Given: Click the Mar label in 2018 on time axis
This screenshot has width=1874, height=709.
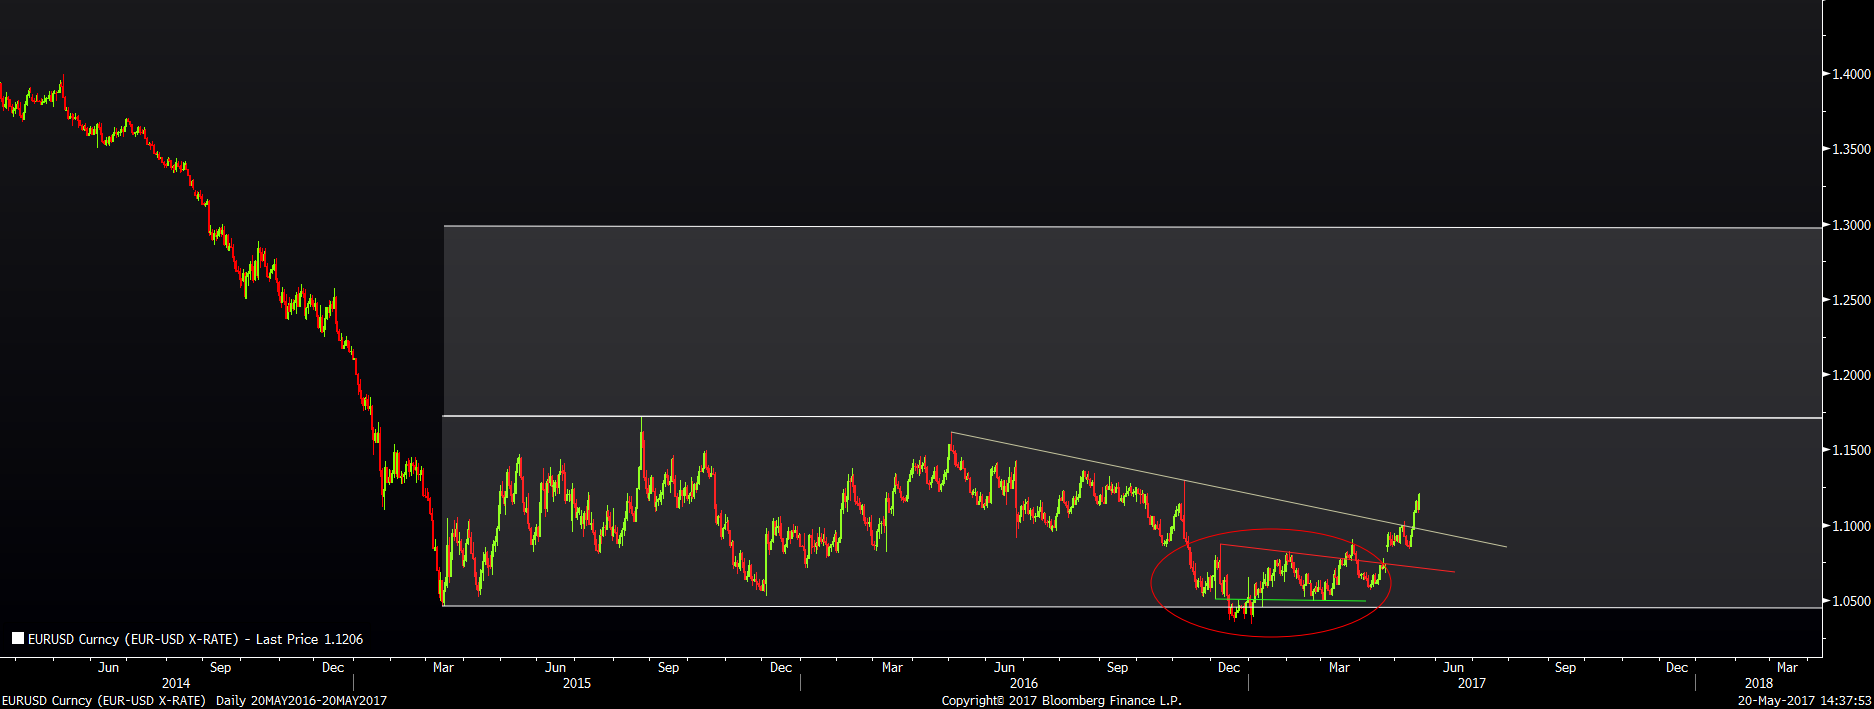Looking at the screenshot, I should (1787, 667).
